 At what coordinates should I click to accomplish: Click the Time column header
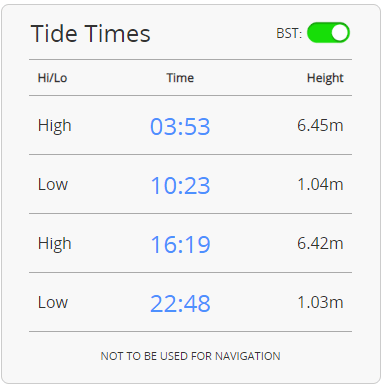(x=180, y=78)
